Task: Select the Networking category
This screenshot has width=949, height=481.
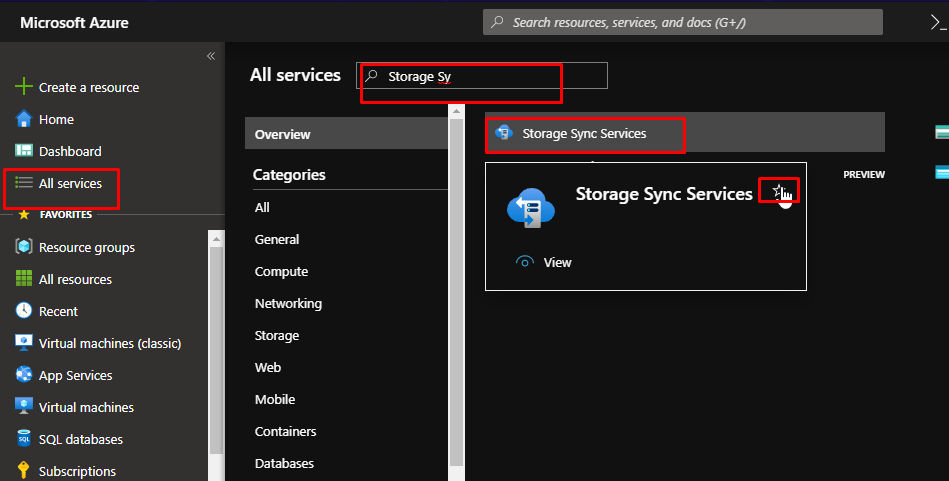Action: (288, 304)
